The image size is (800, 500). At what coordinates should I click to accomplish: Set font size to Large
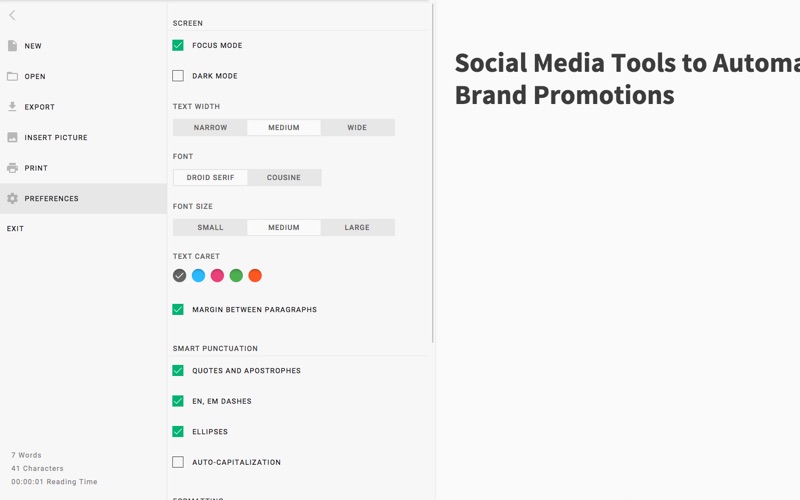coord(357,228)
